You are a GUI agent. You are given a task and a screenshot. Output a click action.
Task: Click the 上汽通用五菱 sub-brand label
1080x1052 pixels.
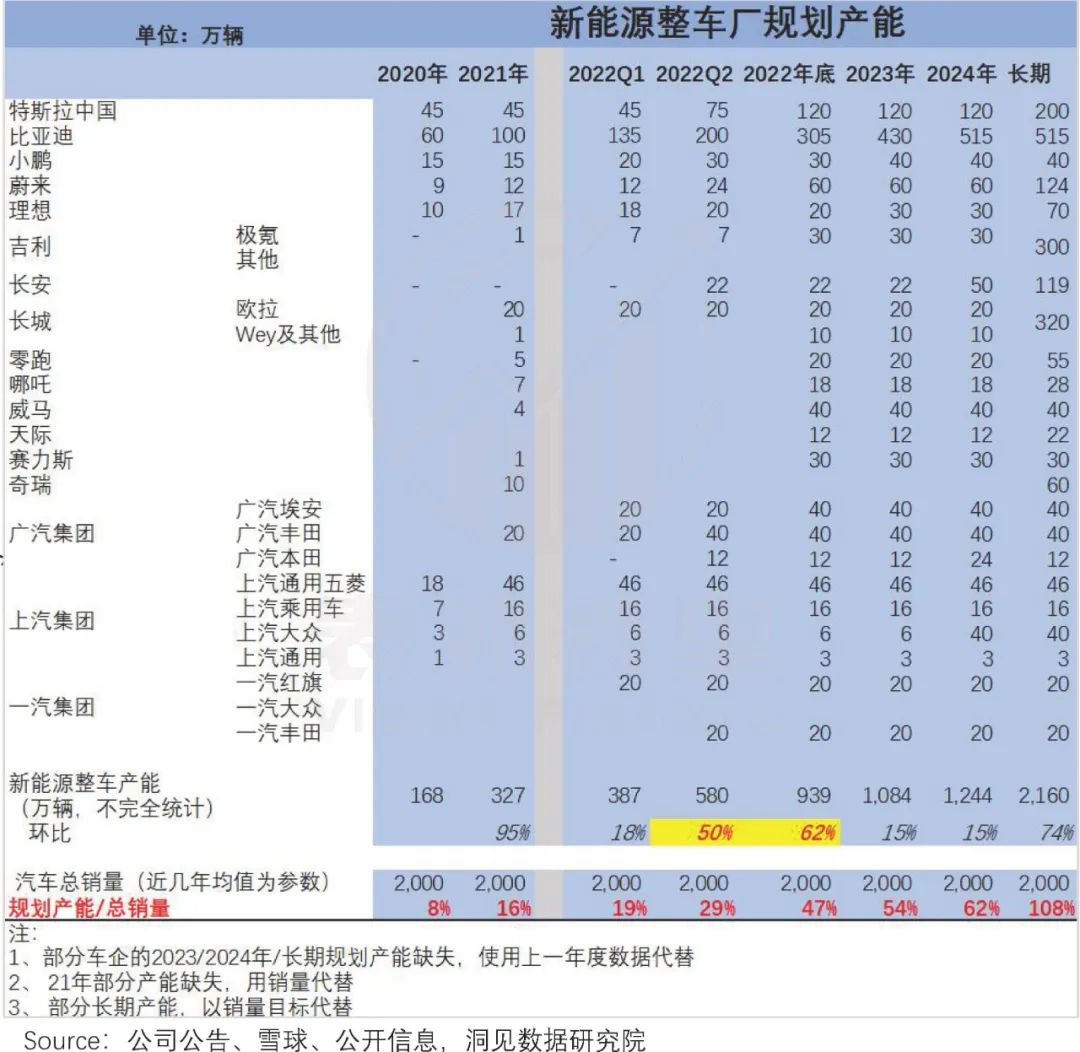(300, 584)
